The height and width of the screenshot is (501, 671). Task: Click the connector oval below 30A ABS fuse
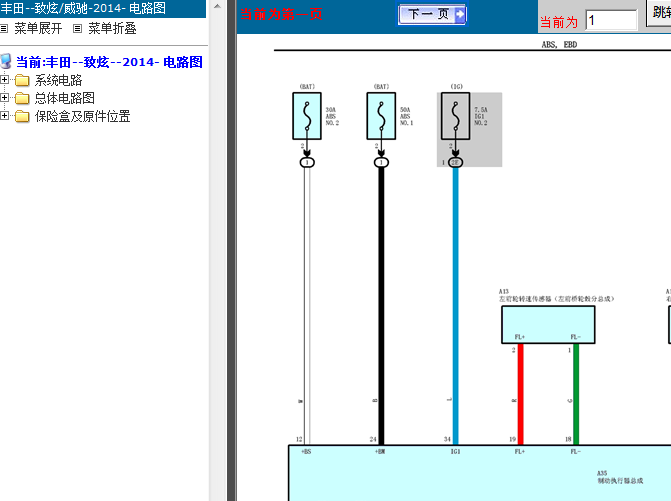click(307, 163)
